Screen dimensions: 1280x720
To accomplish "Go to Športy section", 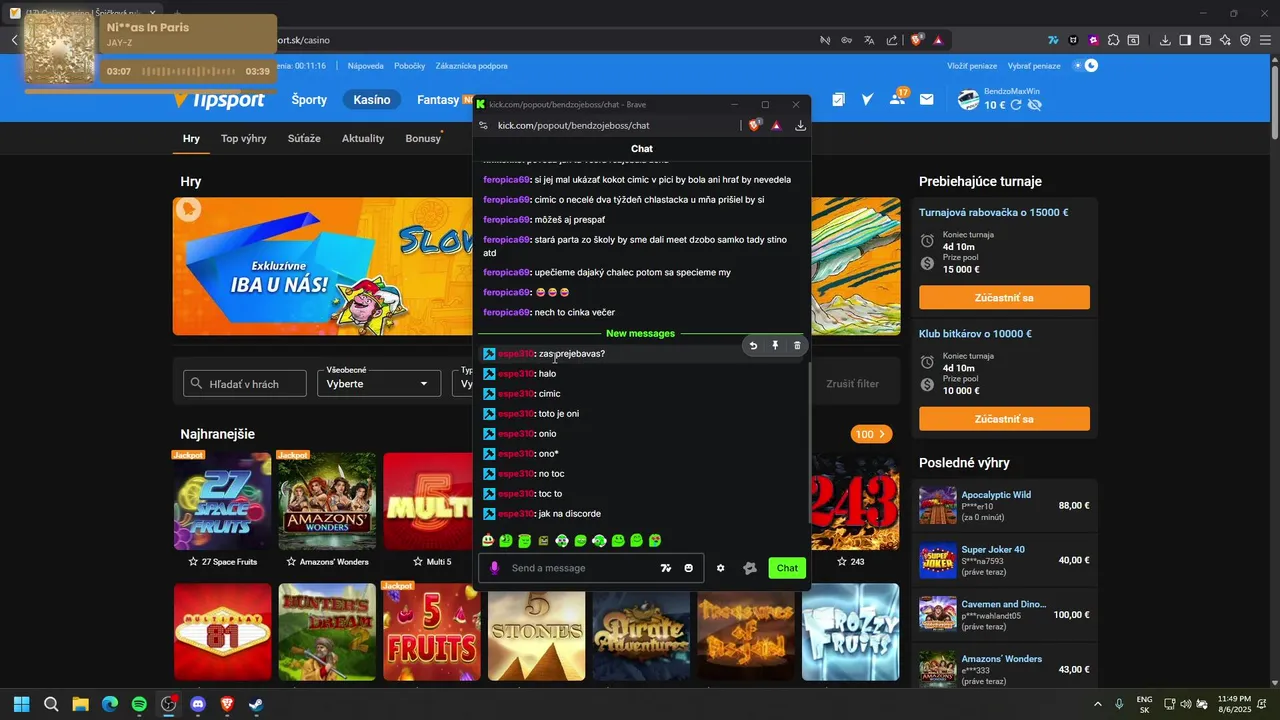I will 309,100.
